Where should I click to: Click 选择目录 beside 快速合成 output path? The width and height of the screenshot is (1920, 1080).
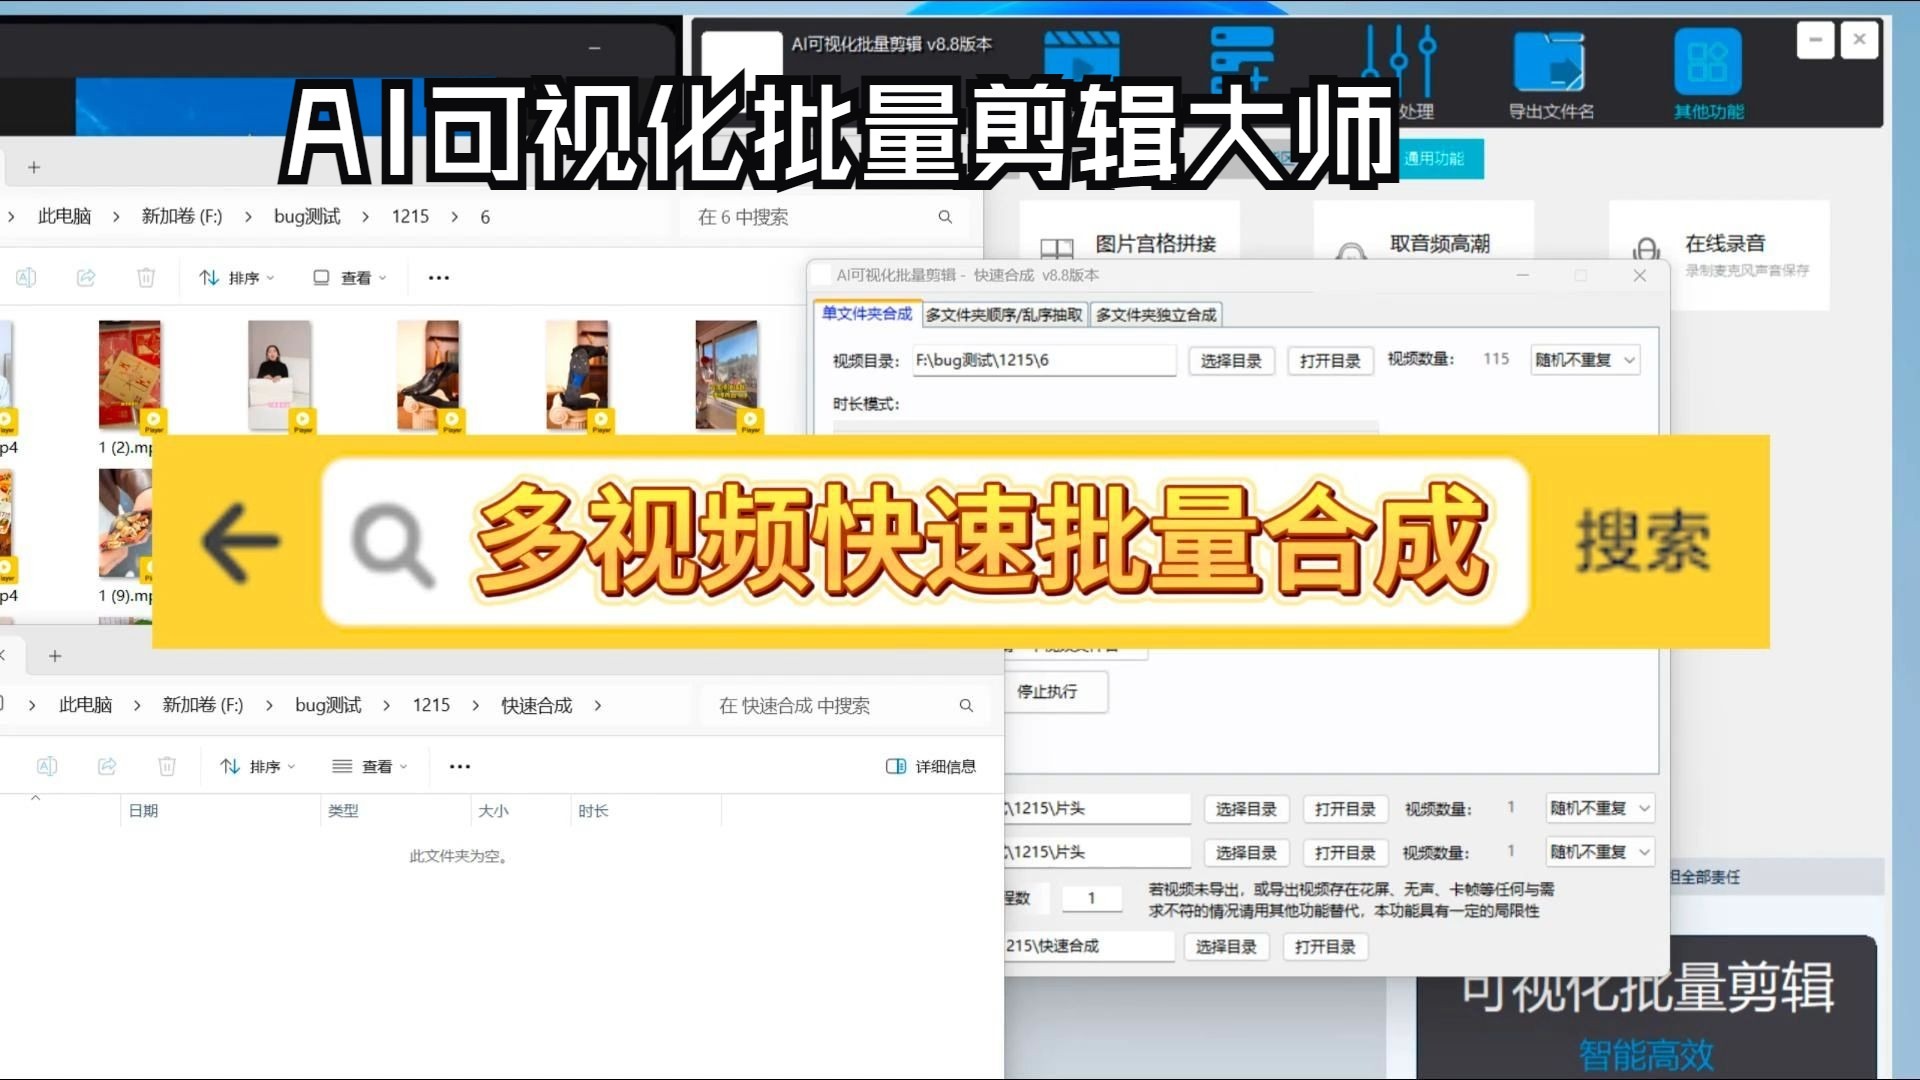tap(1226, 947)
